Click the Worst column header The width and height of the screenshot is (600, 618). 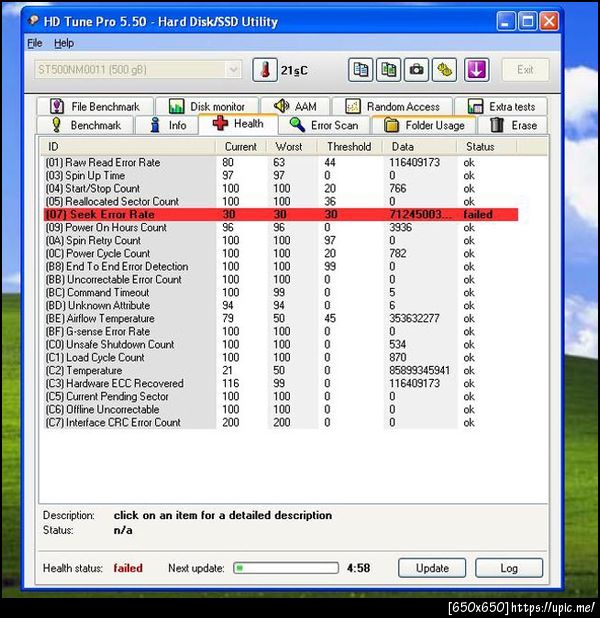click(292, 147)
